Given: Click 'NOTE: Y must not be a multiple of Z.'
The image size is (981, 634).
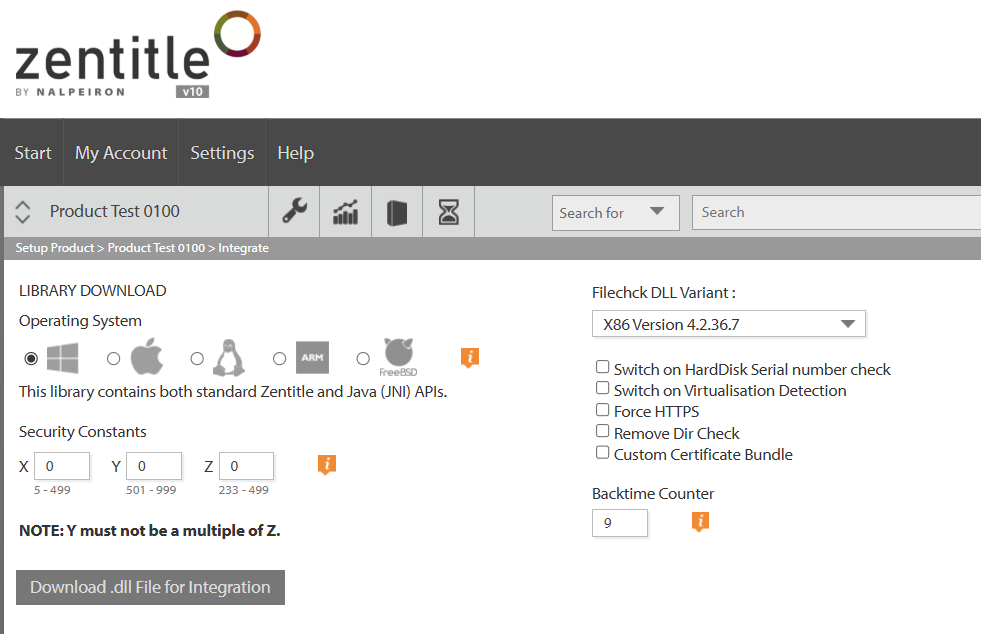Looking at the screenshot, I should 150,531.
